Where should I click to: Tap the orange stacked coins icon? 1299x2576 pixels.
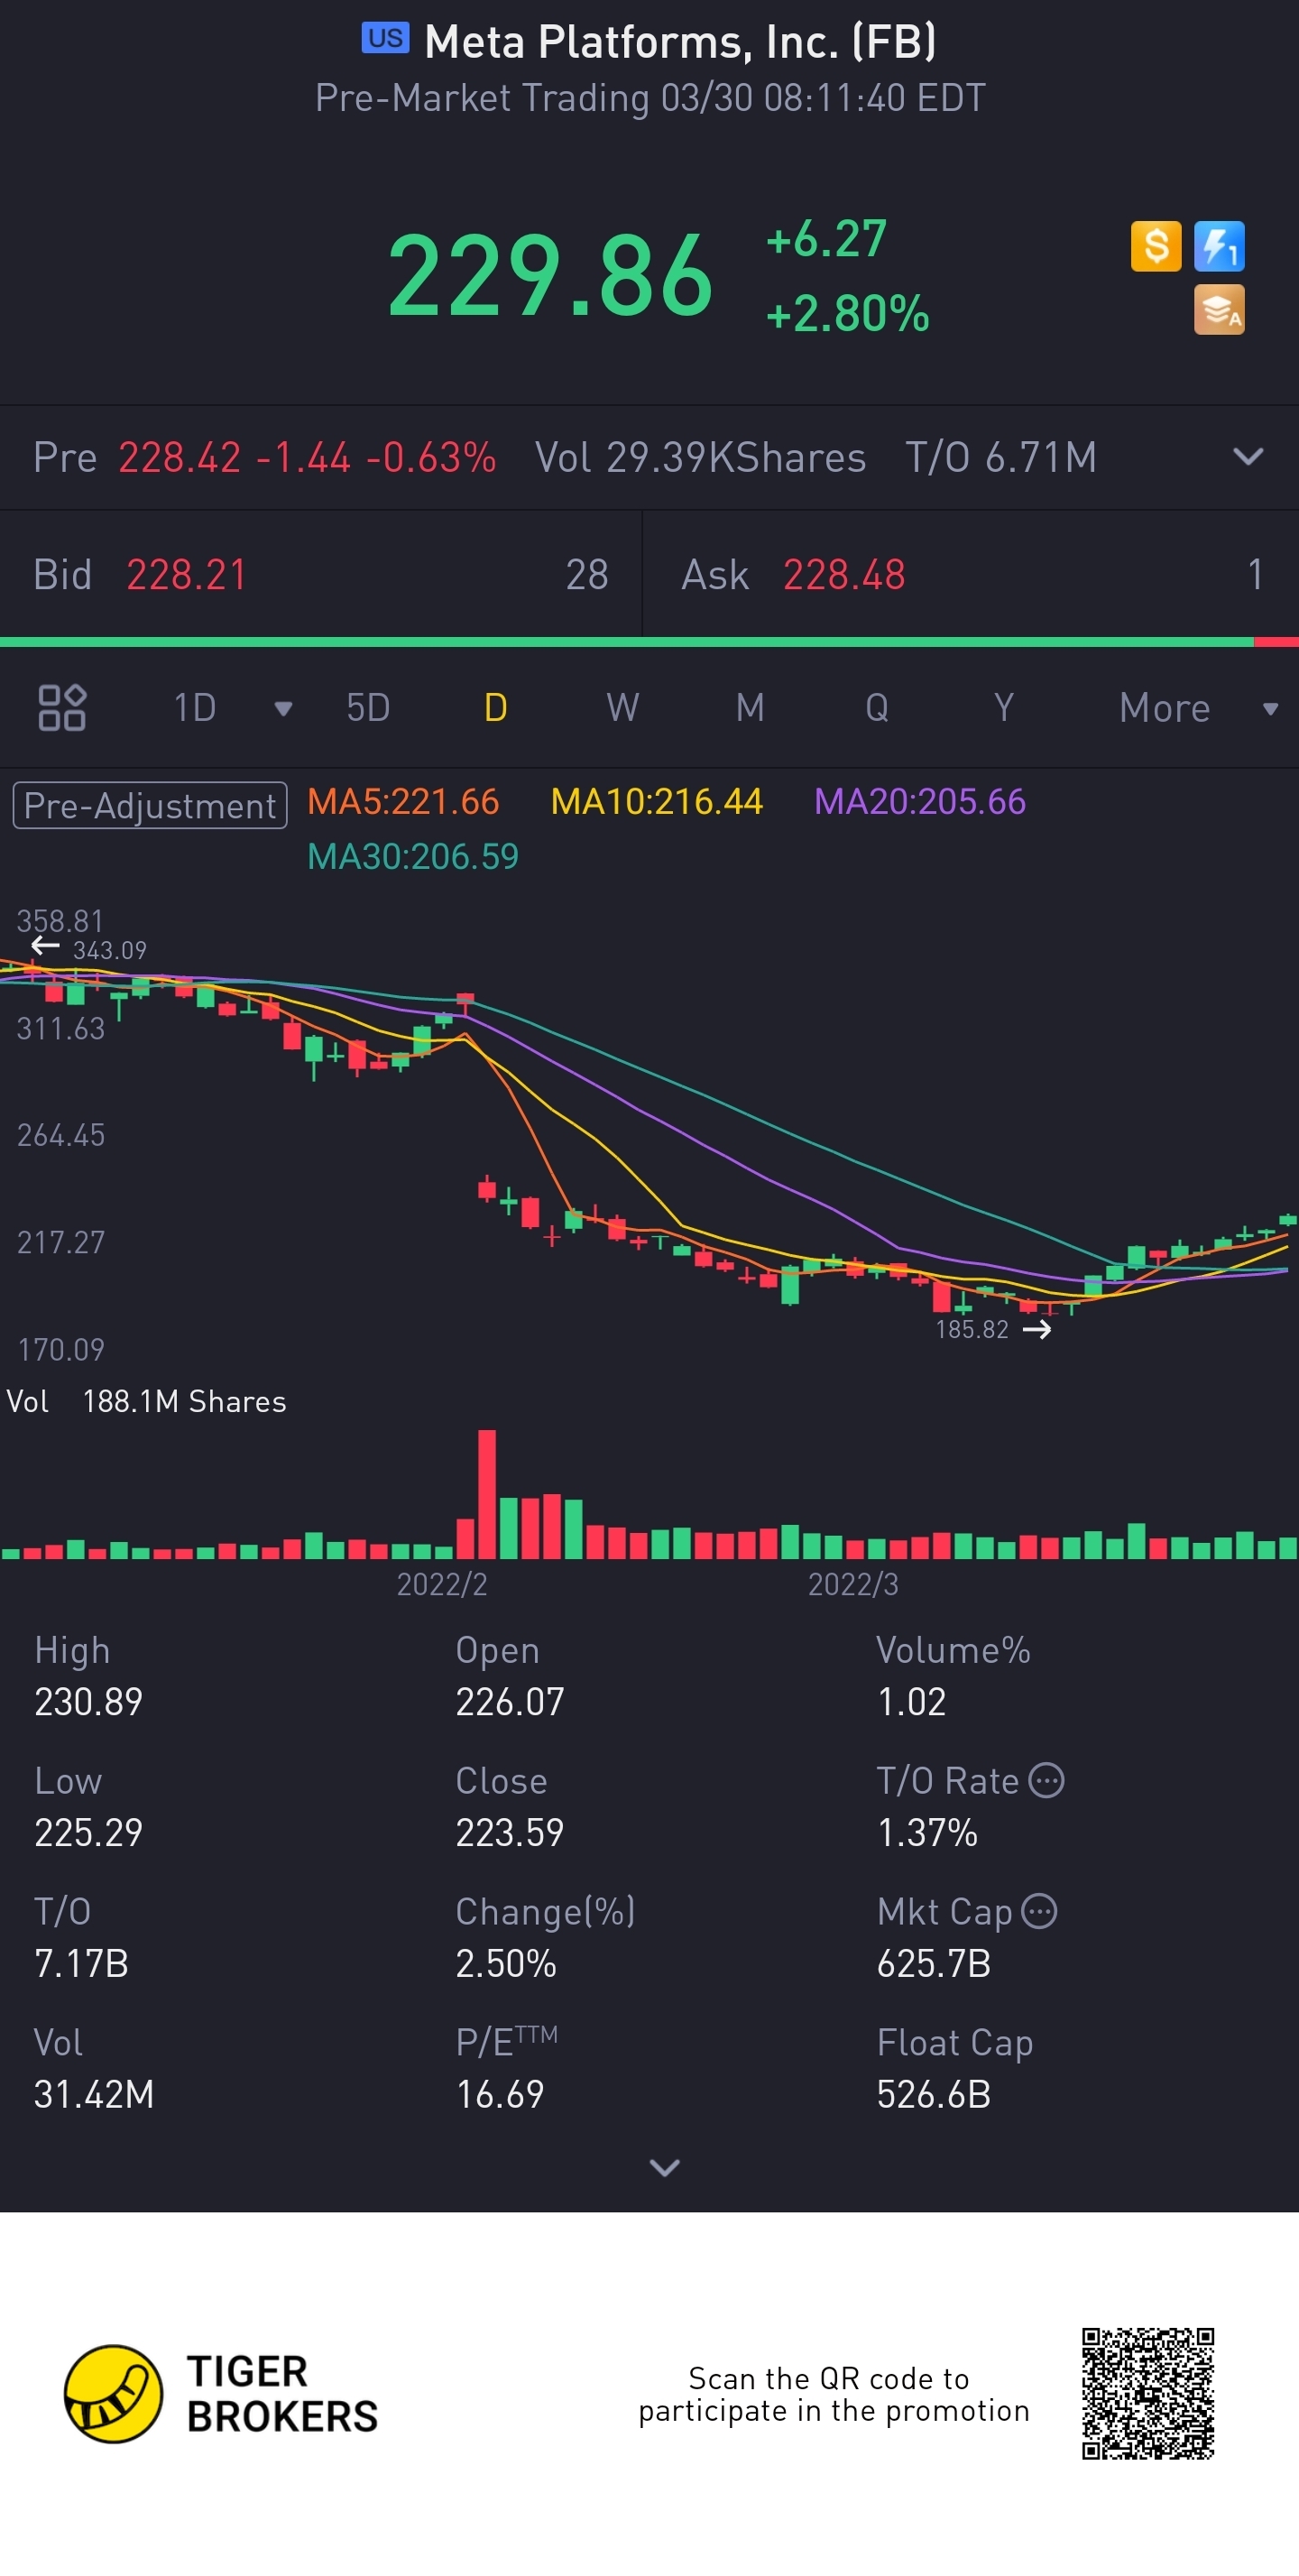point(1219,310)
